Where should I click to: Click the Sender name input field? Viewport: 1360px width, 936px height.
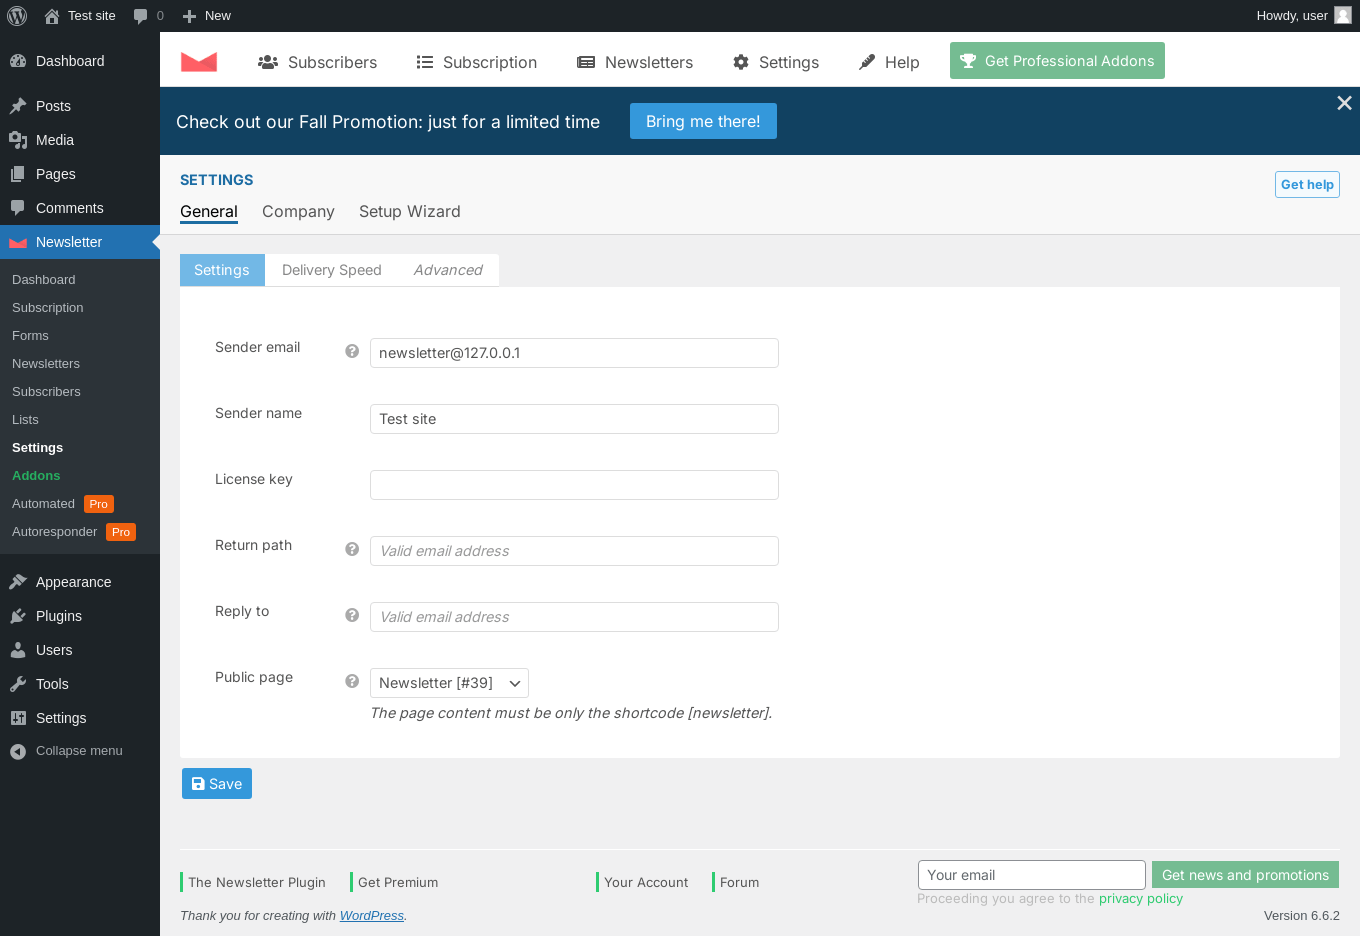(x=574, y=419)
